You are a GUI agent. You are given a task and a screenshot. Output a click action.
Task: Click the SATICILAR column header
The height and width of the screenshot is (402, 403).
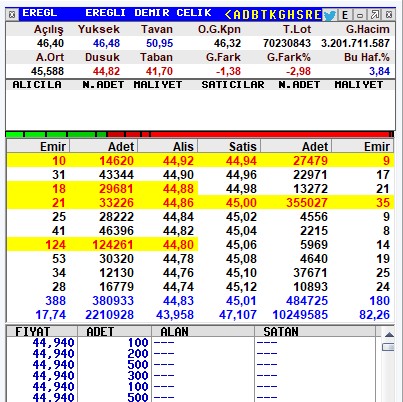click(233, 85)
